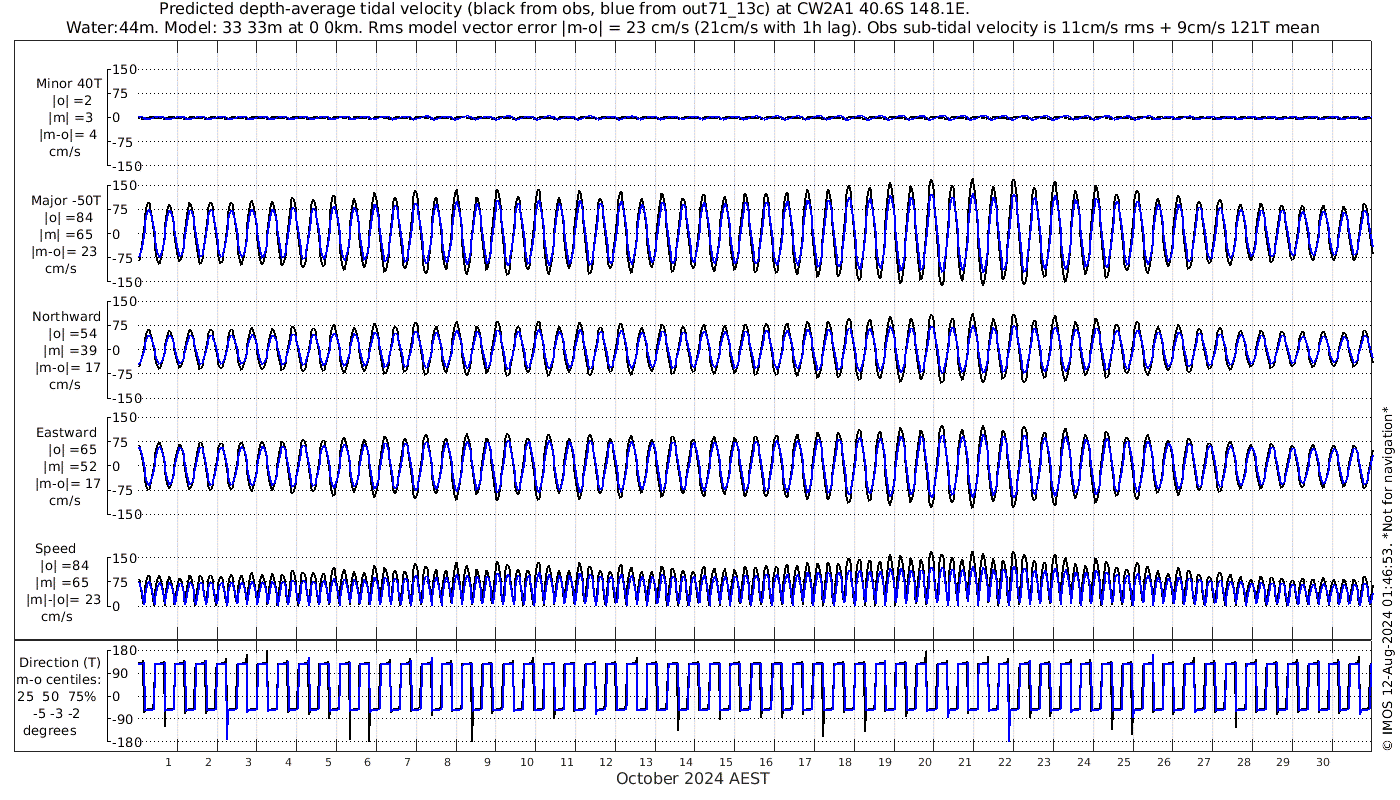Select the 'Eastward' panel label
1400x800 pixels.
tap(66, 432)
